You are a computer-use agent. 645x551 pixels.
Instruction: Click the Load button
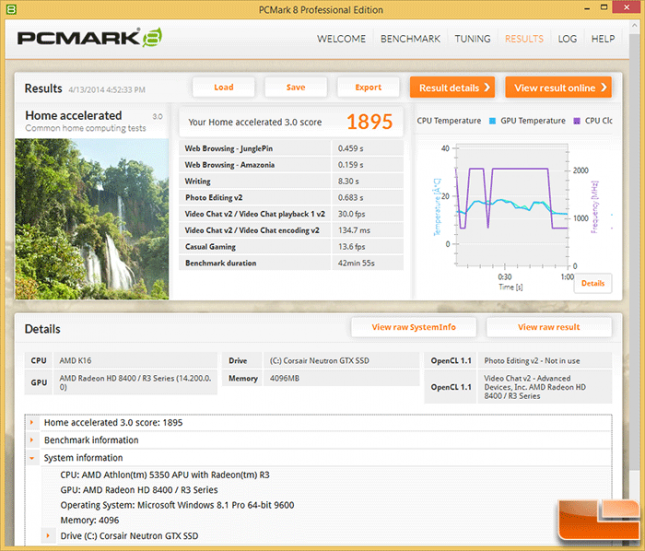(223, 87)
